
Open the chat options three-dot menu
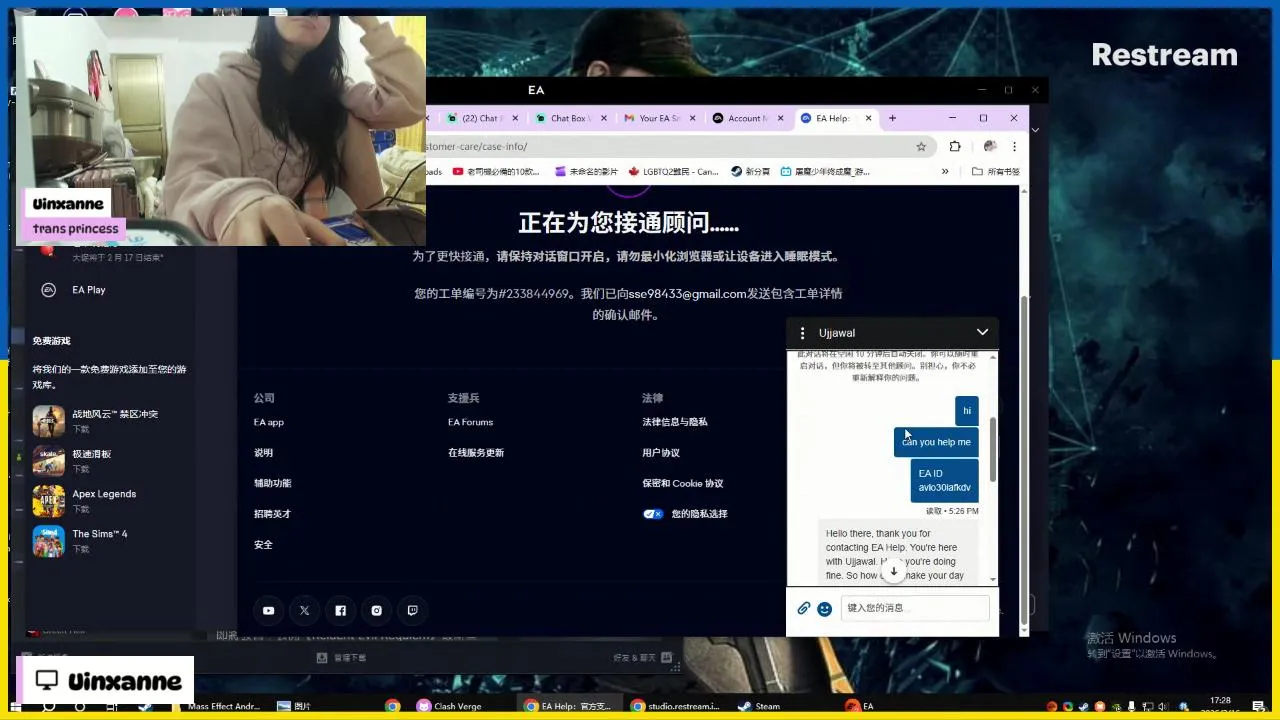tap(802, 333)
